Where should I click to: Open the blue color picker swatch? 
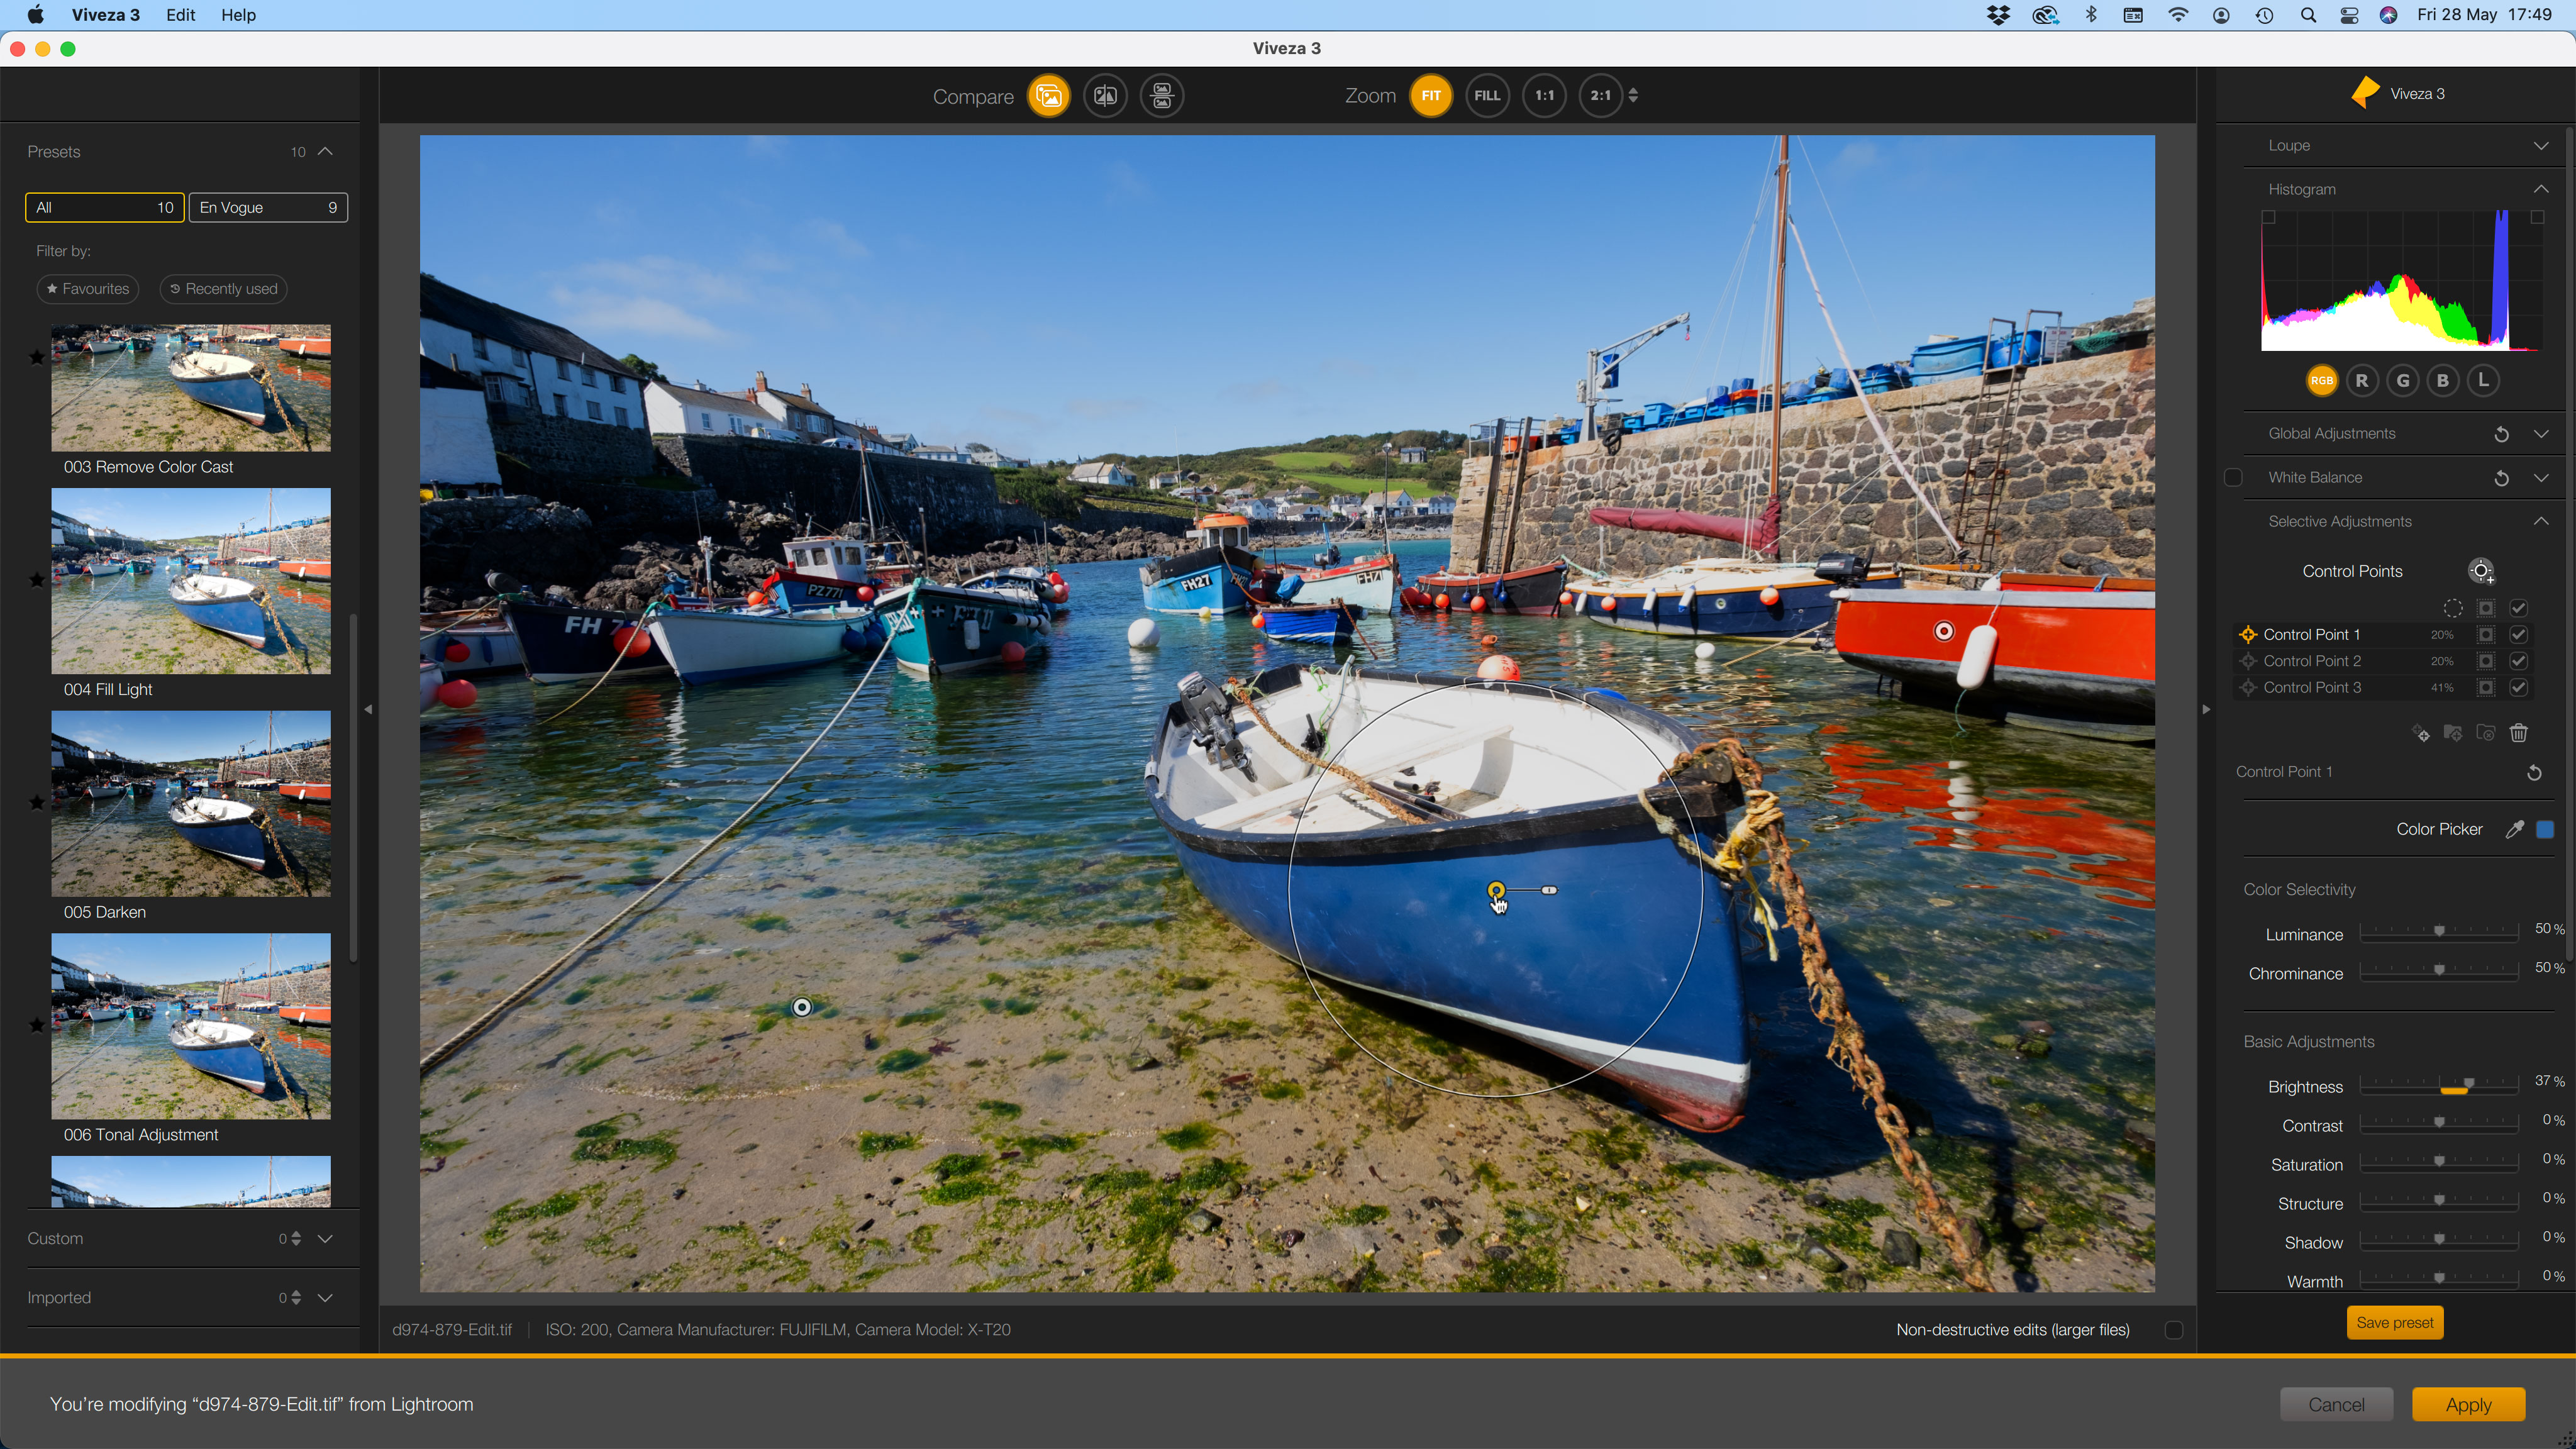(x=2546, y=829)
